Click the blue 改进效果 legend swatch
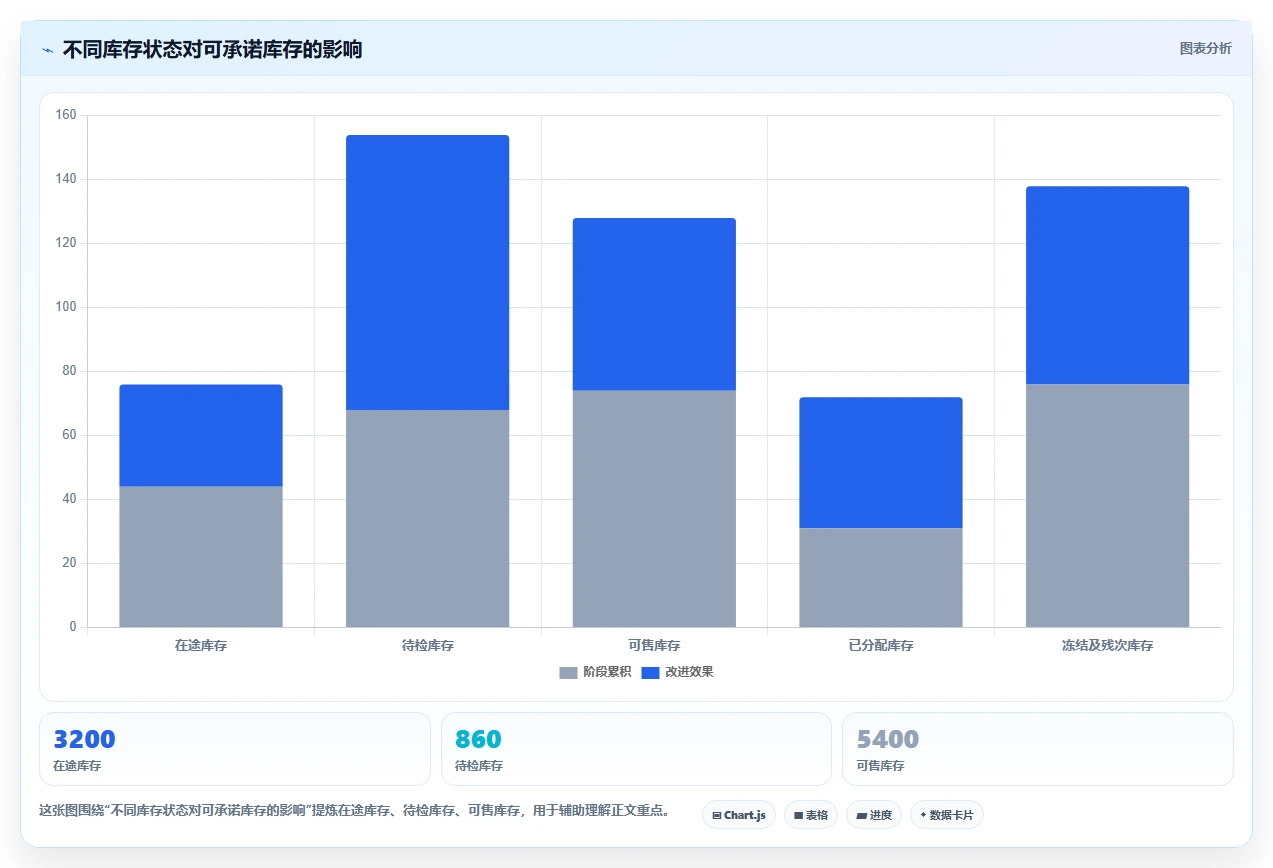Image resolution: width=1273 pixels, height=868 pixels. (650, 672)
